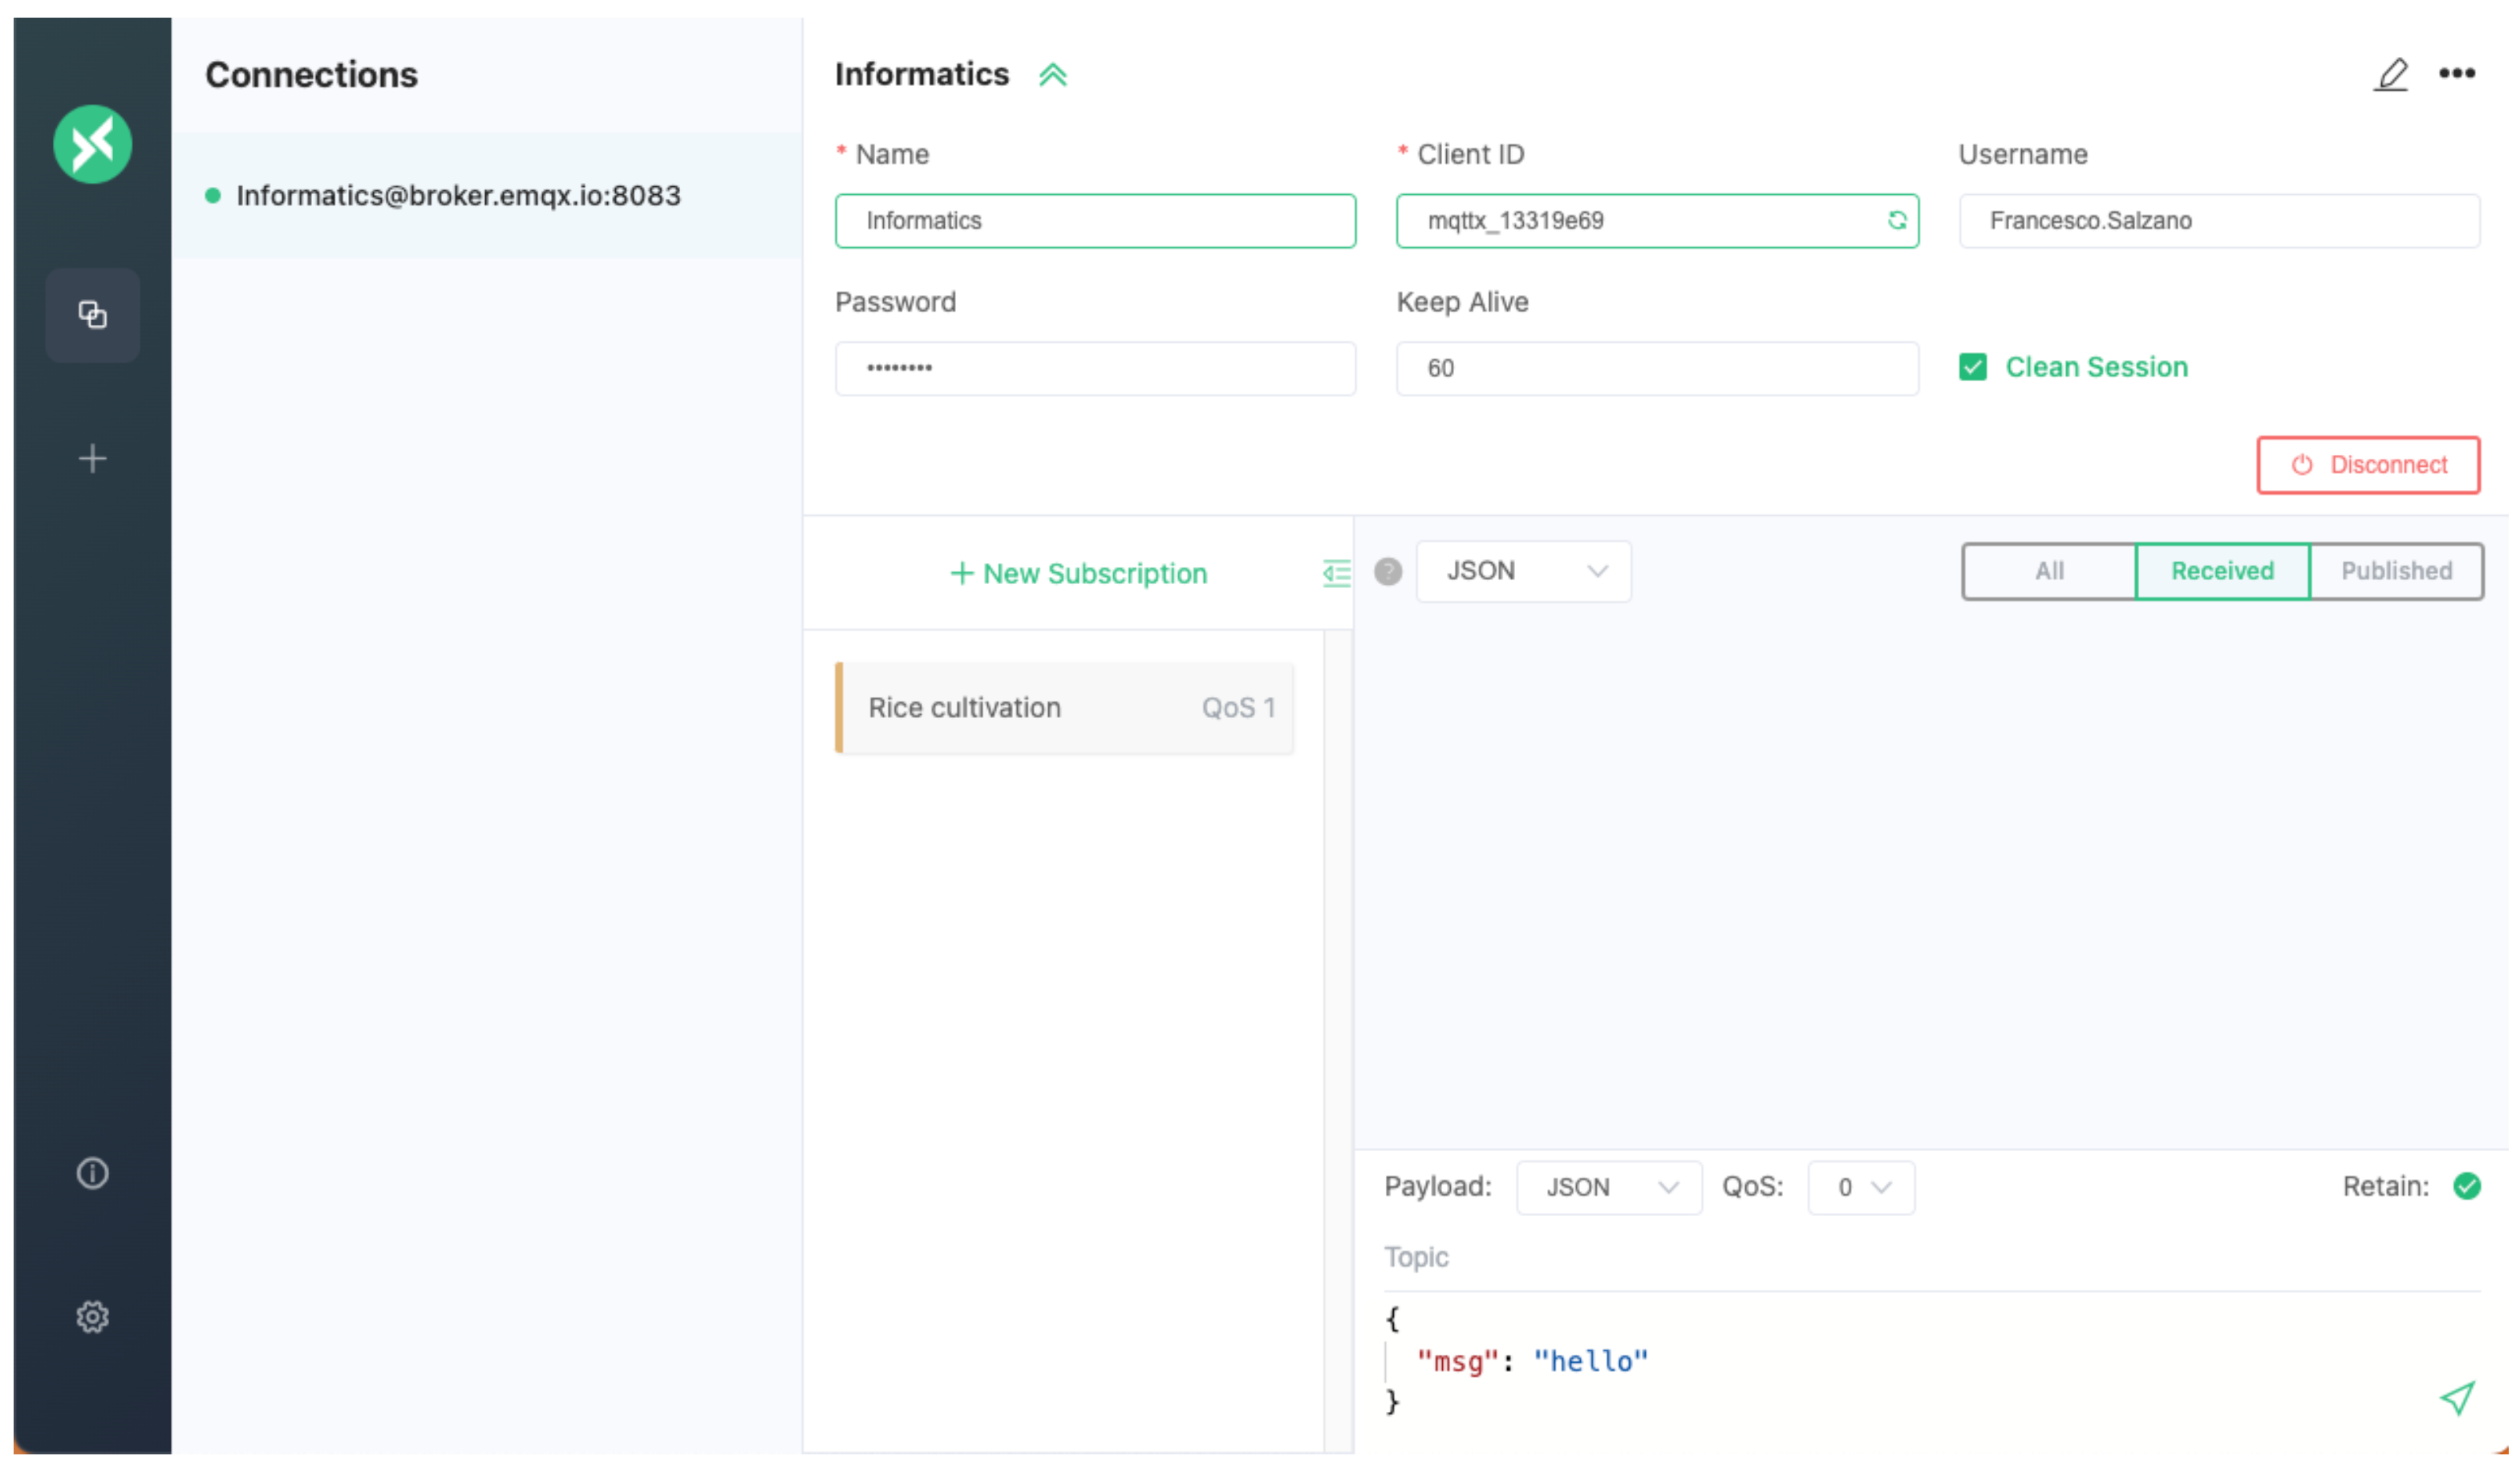This screenshot has height=1468, width=2520.
Task: Open the Connections panel sidebar icon
Action: pyautogui.click(x=92, y=315)
